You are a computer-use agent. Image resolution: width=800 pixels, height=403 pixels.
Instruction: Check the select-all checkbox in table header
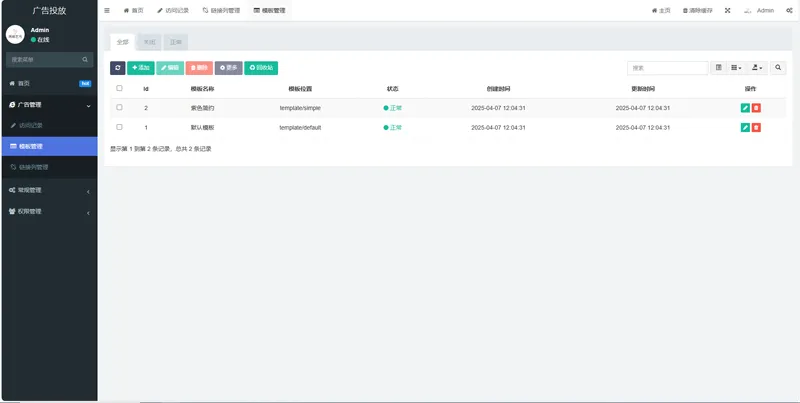tap(119, 88)
